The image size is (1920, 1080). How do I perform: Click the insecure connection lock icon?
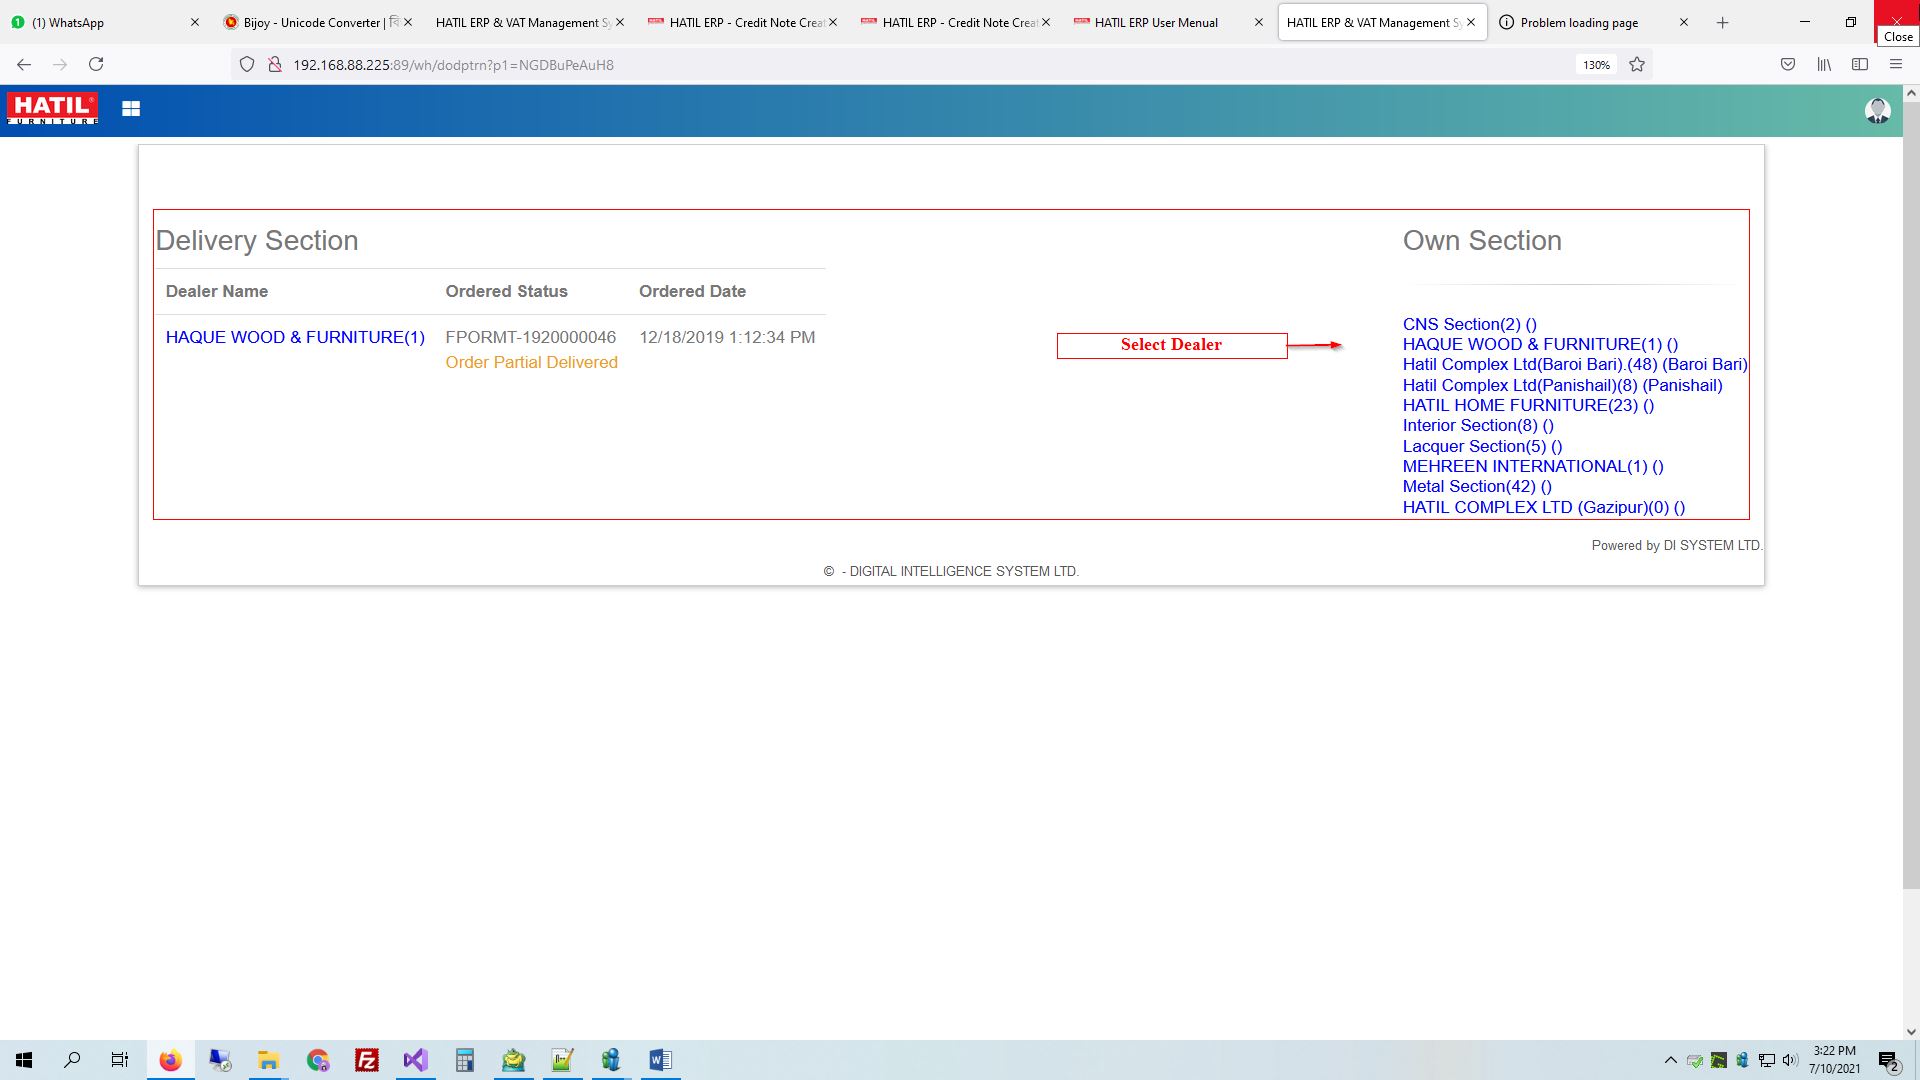[274, 64]
